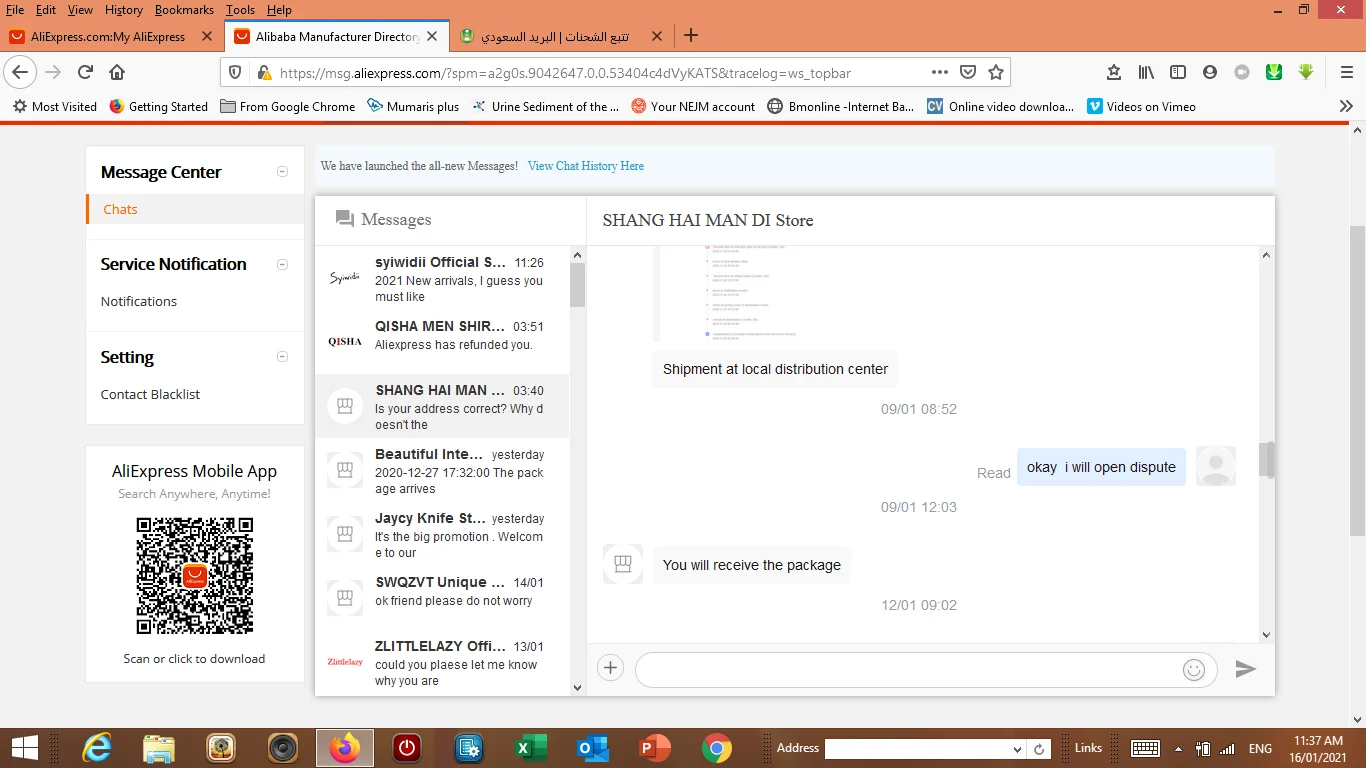The height and width of the screenshot is (768, 1366).
Task: Launch Excel from the taskbar
Action: click(x=530, y=748)
